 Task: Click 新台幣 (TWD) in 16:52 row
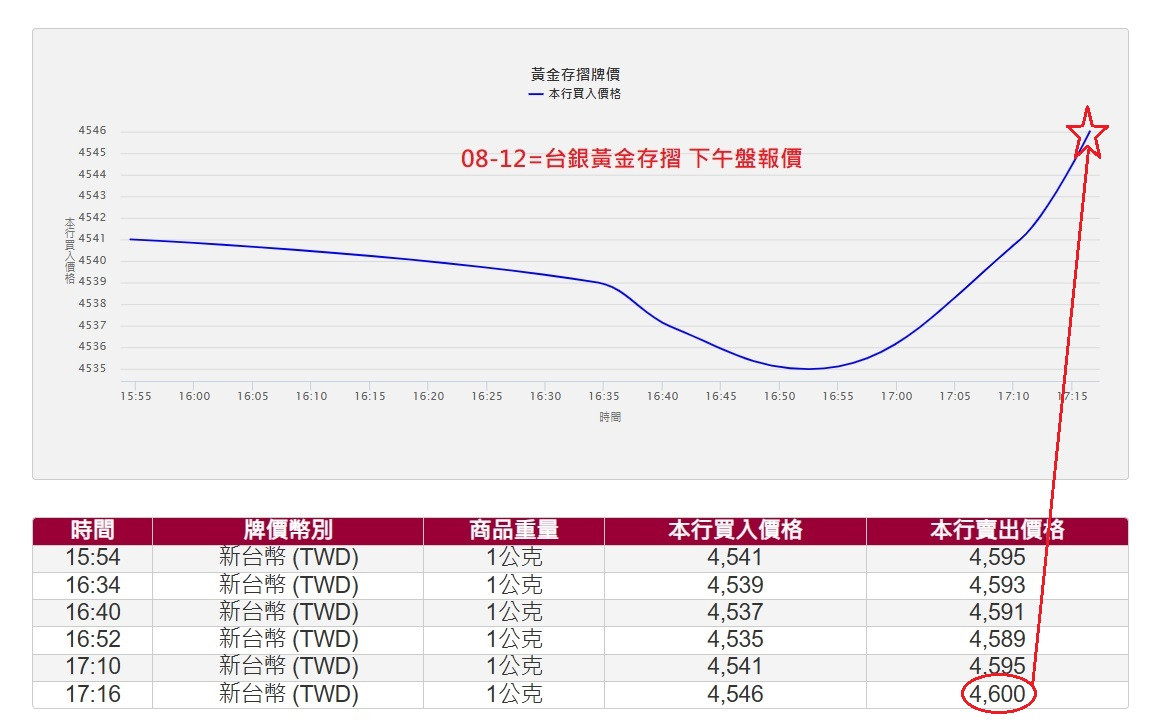289,639
